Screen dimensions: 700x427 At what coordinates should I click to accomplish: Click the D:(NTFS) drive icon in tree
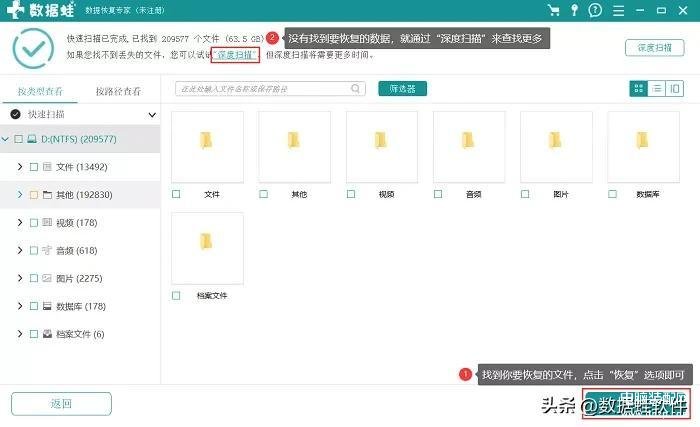point(32,139)
